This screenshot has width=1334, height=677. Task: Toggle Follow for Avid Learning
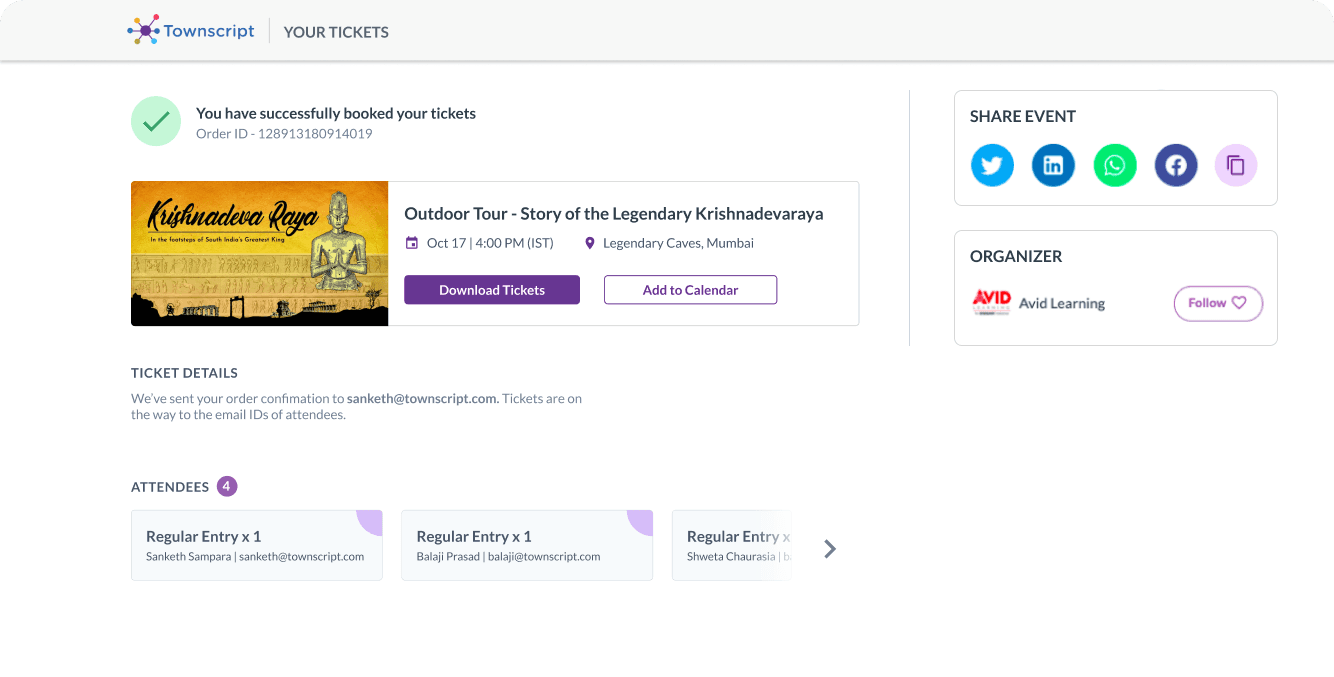(x=1218, y=303)
